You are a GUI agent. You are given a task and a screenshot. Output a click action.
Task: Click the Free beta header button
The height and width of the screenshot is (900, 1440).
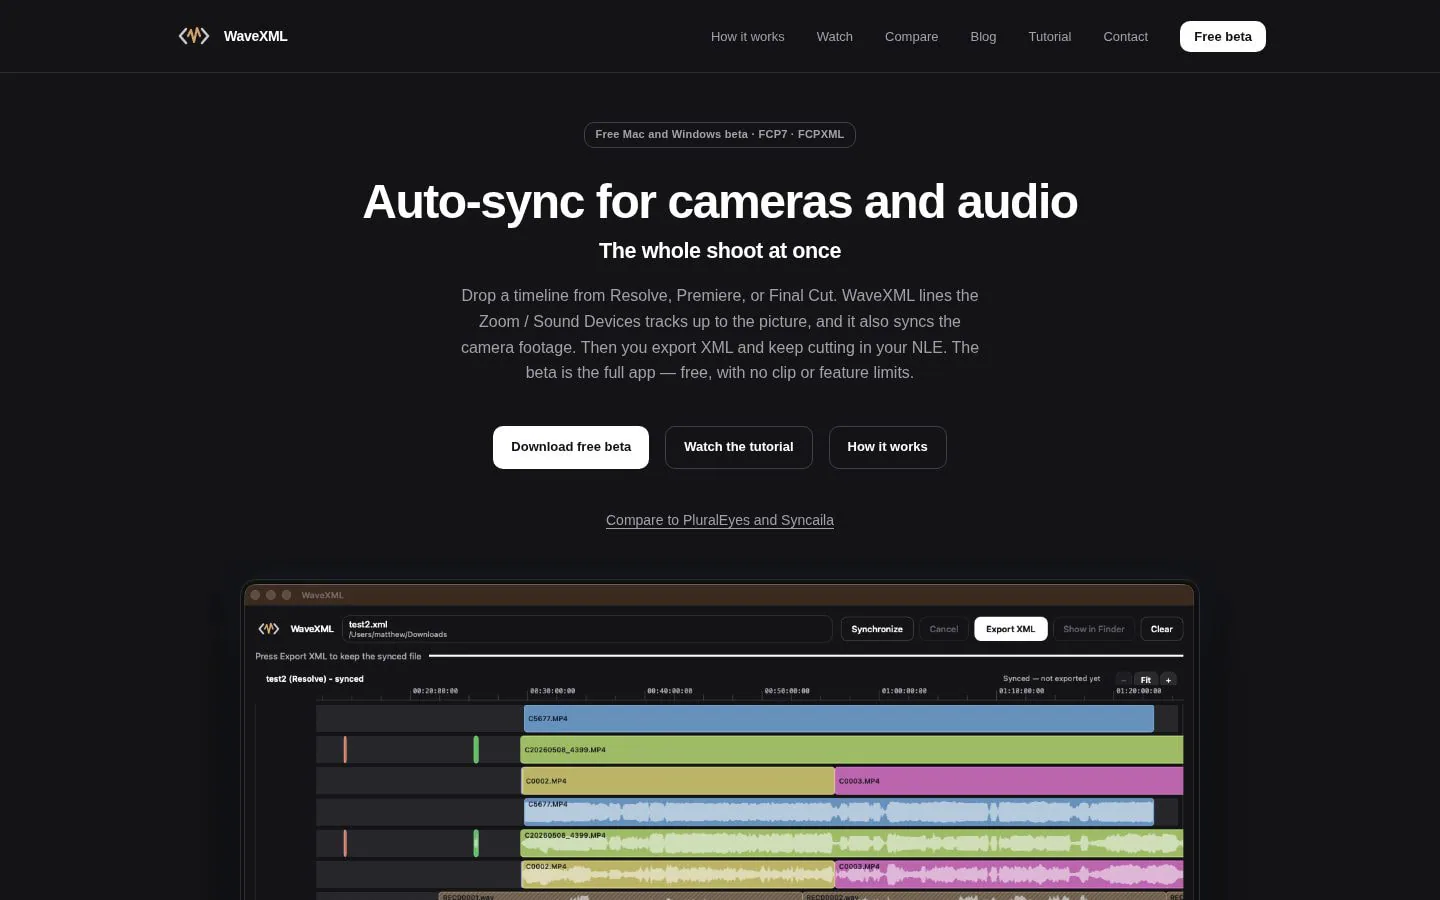1223,36
